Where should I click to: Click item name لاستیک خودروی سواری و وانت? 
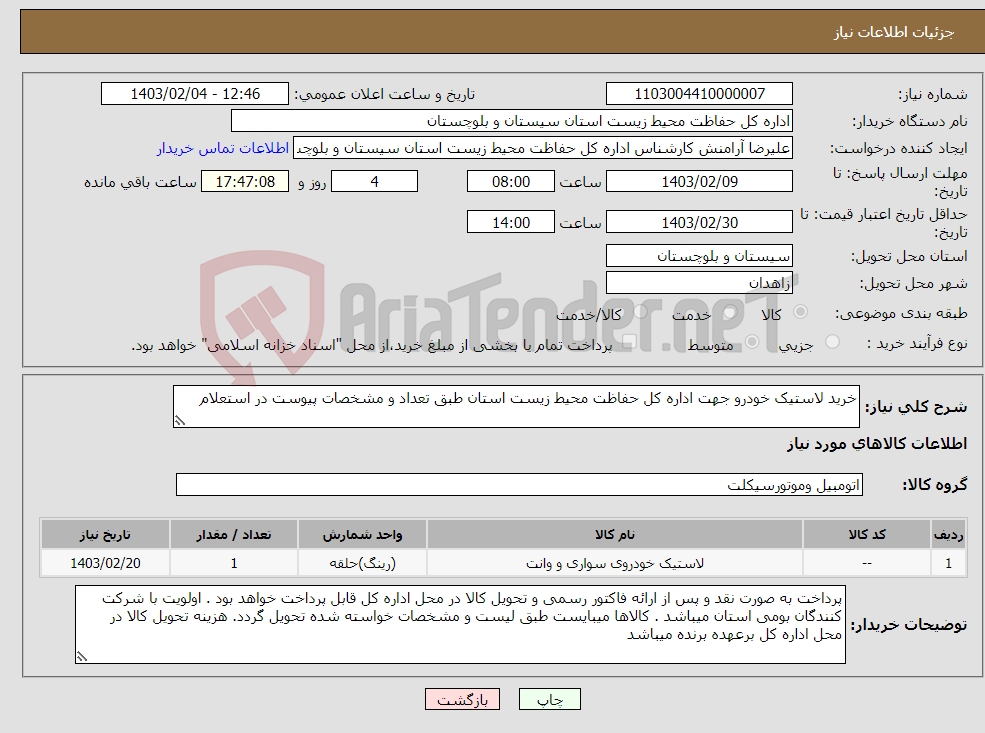[615, 563]
